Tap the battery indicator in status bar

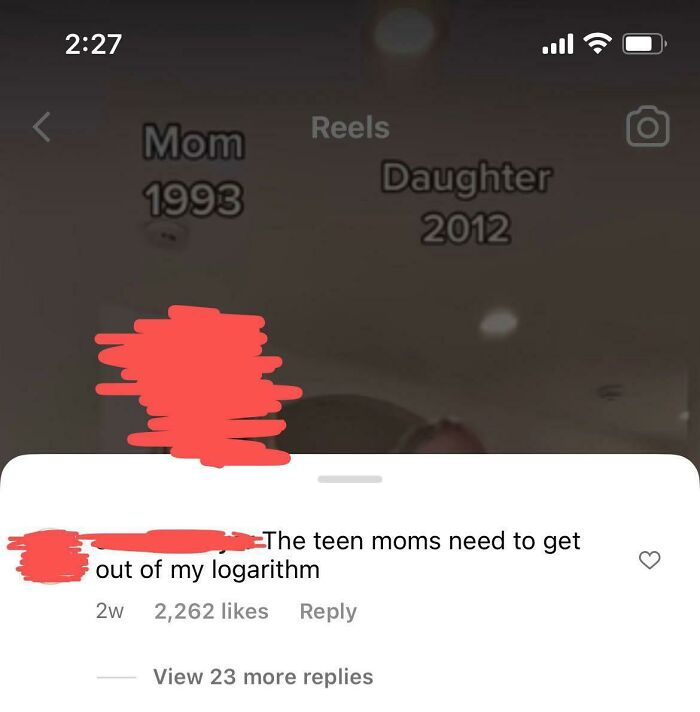[644, 44]
